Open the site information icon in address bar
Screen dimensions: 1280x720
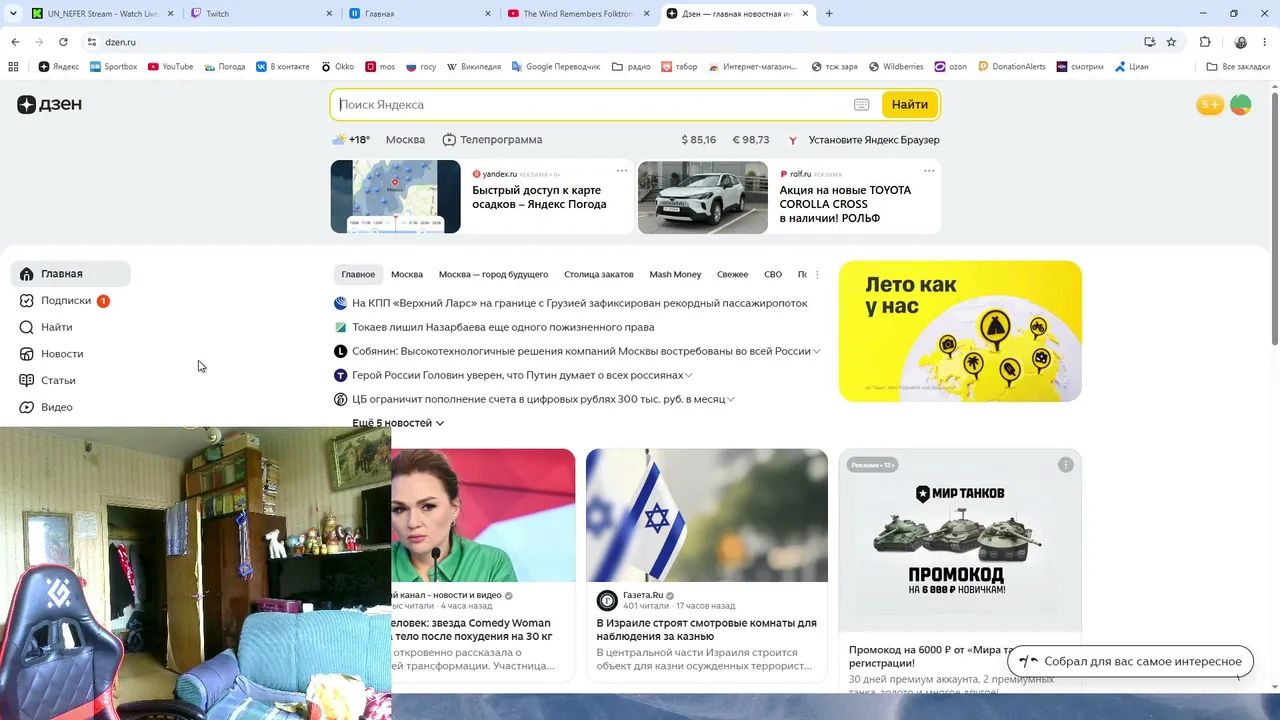tap(91, 42)
